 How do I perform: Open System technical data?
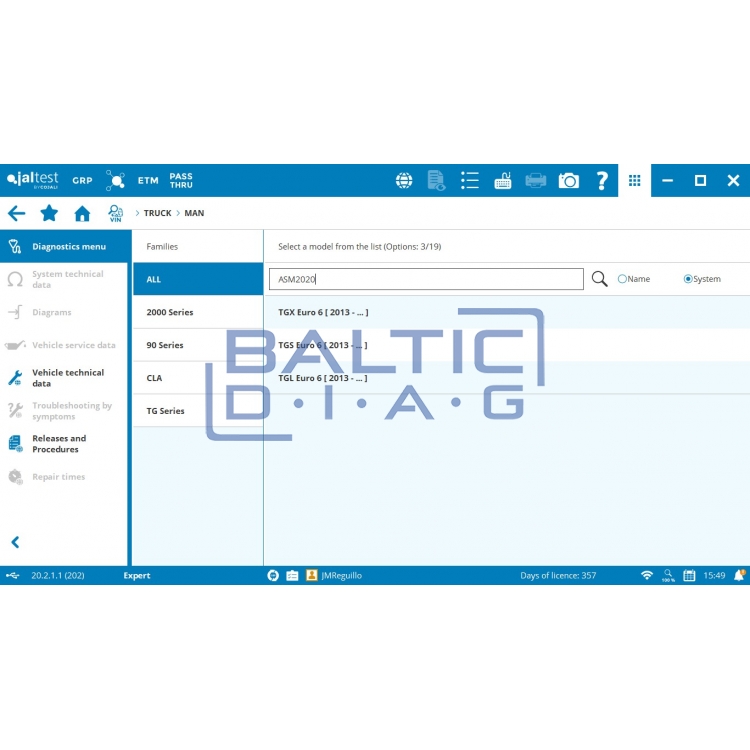pos(64,279)
